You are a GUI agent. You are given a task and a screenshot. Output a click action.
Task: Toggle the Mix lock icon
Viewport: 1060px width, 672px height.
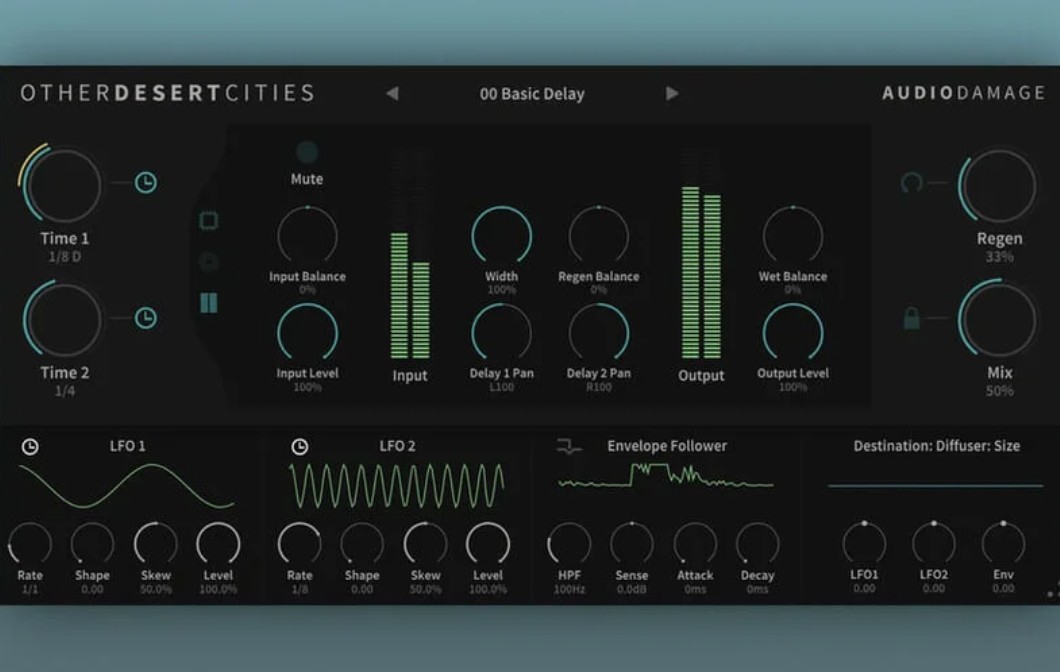coord(911,318)
